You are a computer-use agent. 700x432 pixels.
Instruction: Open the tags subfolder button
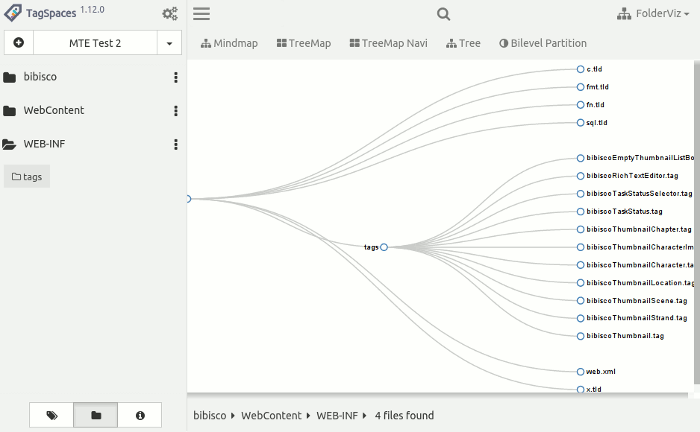[27, 176]
